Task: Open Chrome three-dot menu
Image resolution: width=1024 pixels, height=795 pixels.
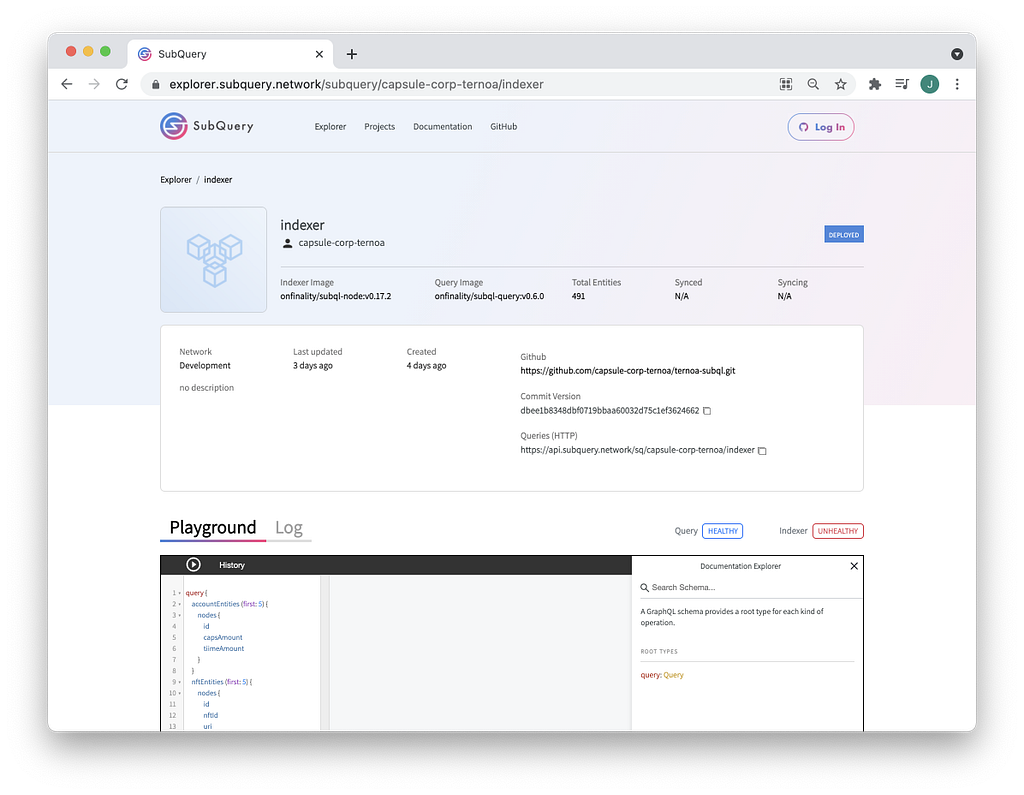Action: coord(957,84)
